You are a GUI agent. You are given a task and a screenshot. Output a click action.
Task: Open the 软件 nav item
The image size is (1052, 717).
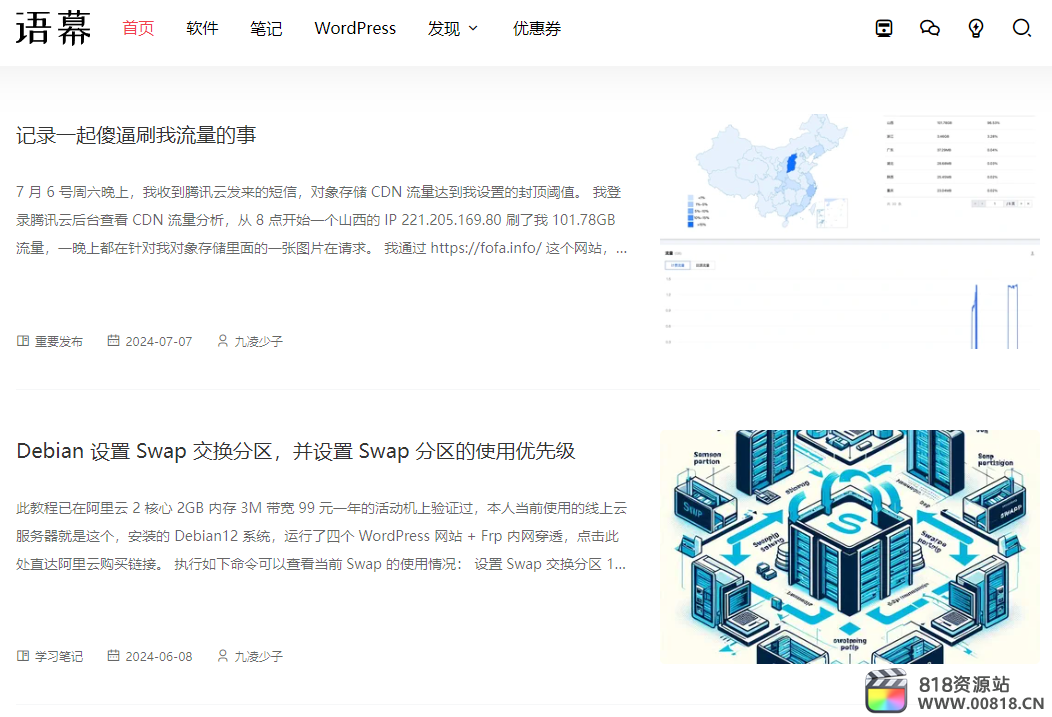tap(202, 28)
